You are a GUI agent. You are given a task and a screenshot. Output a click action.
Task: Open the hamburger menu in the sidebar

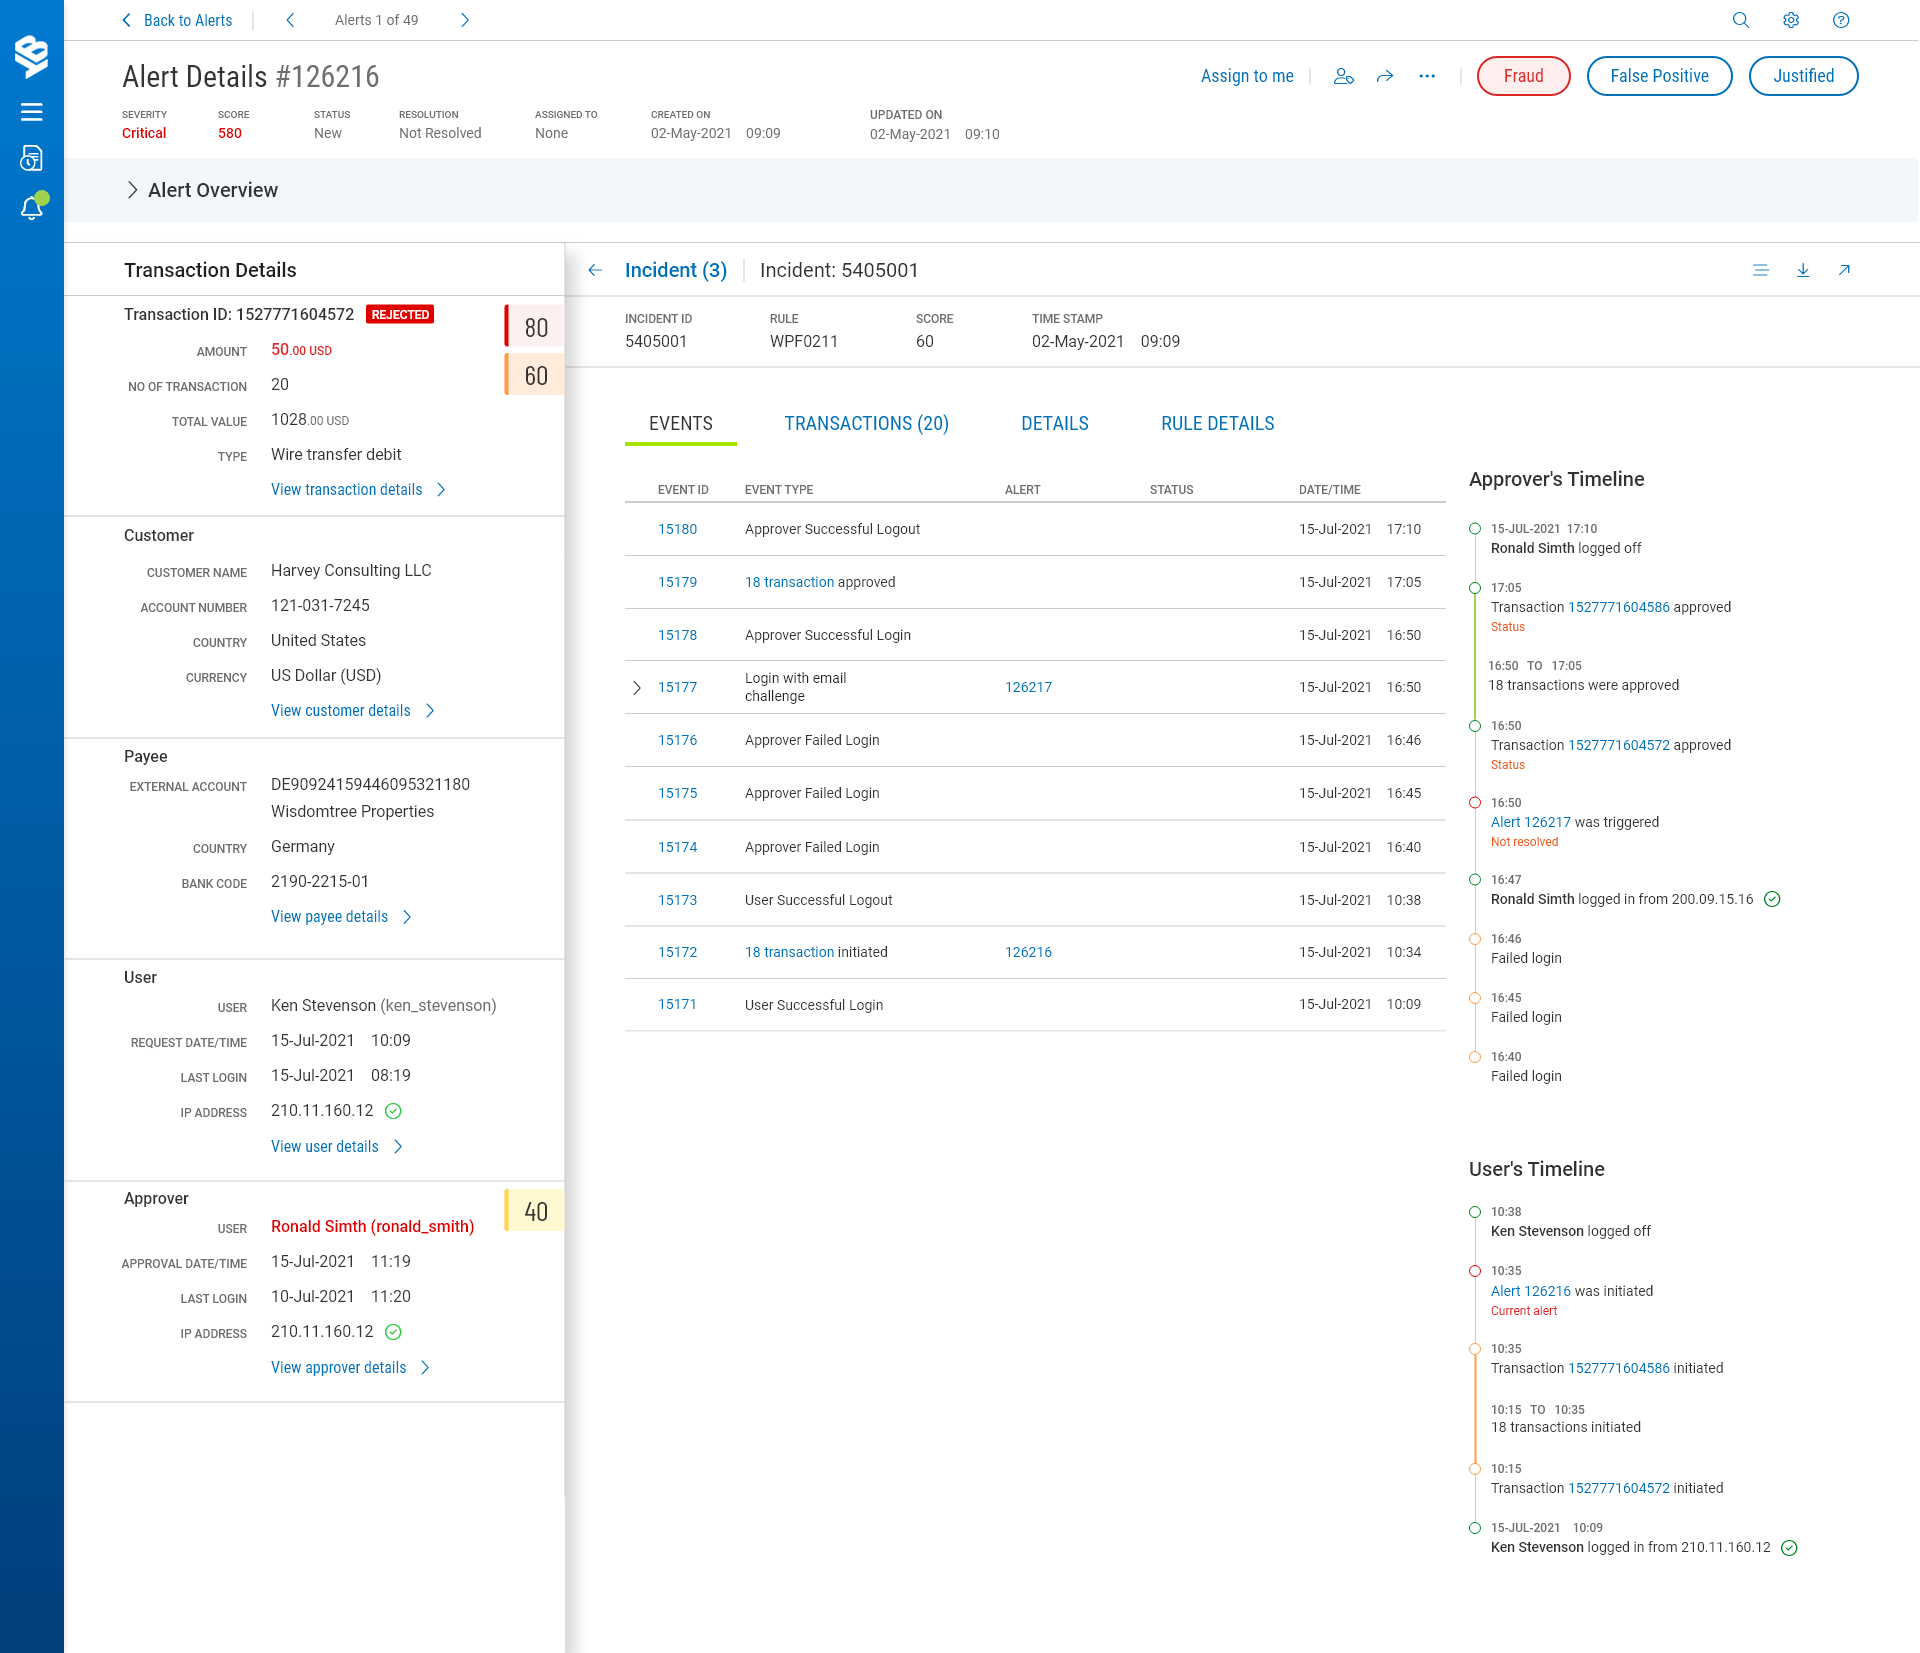coord(32,112)
